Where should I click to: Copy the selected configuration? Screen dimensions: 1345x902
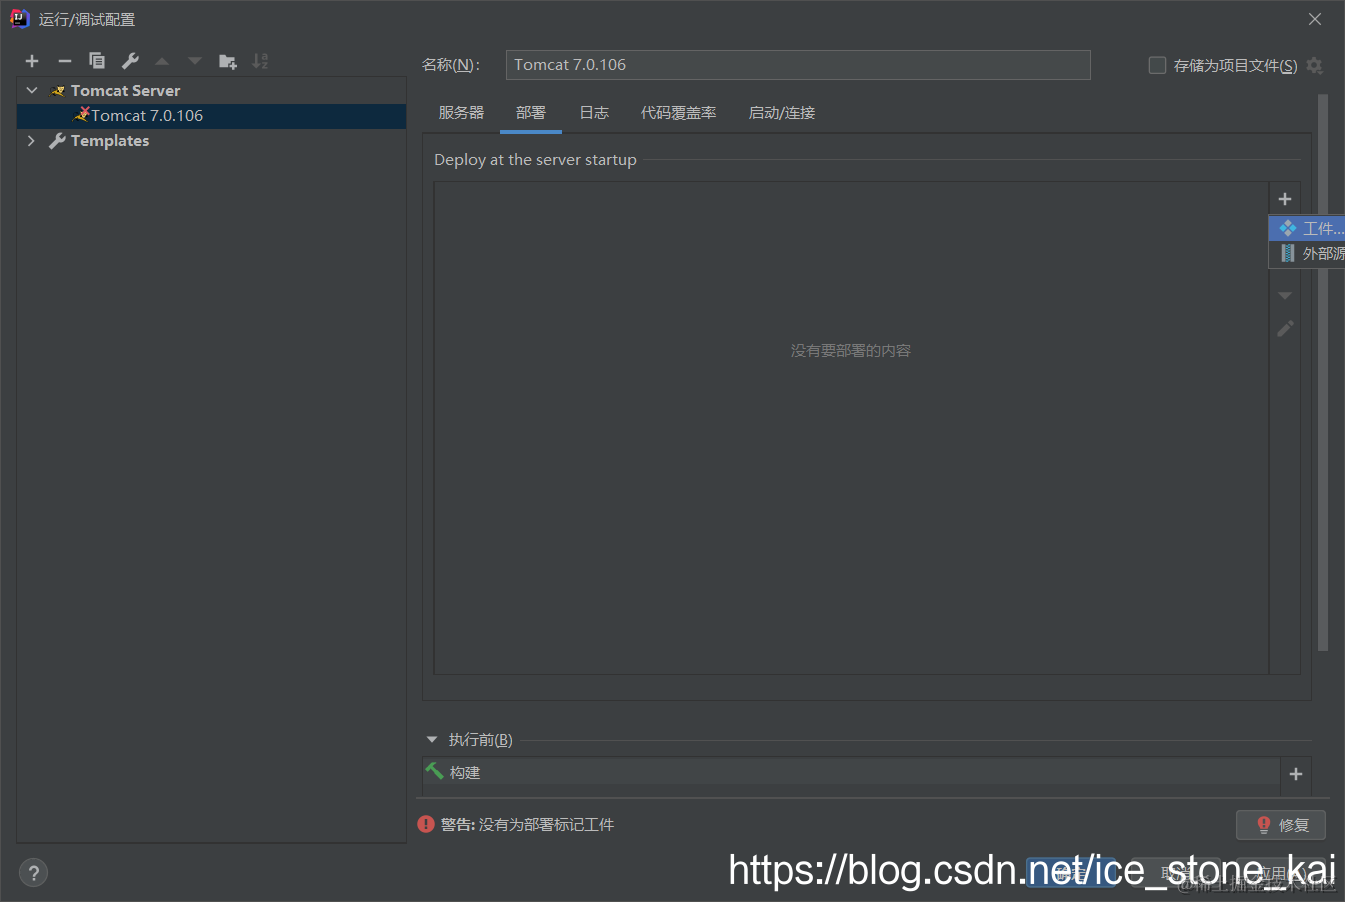tap(97, 61)
